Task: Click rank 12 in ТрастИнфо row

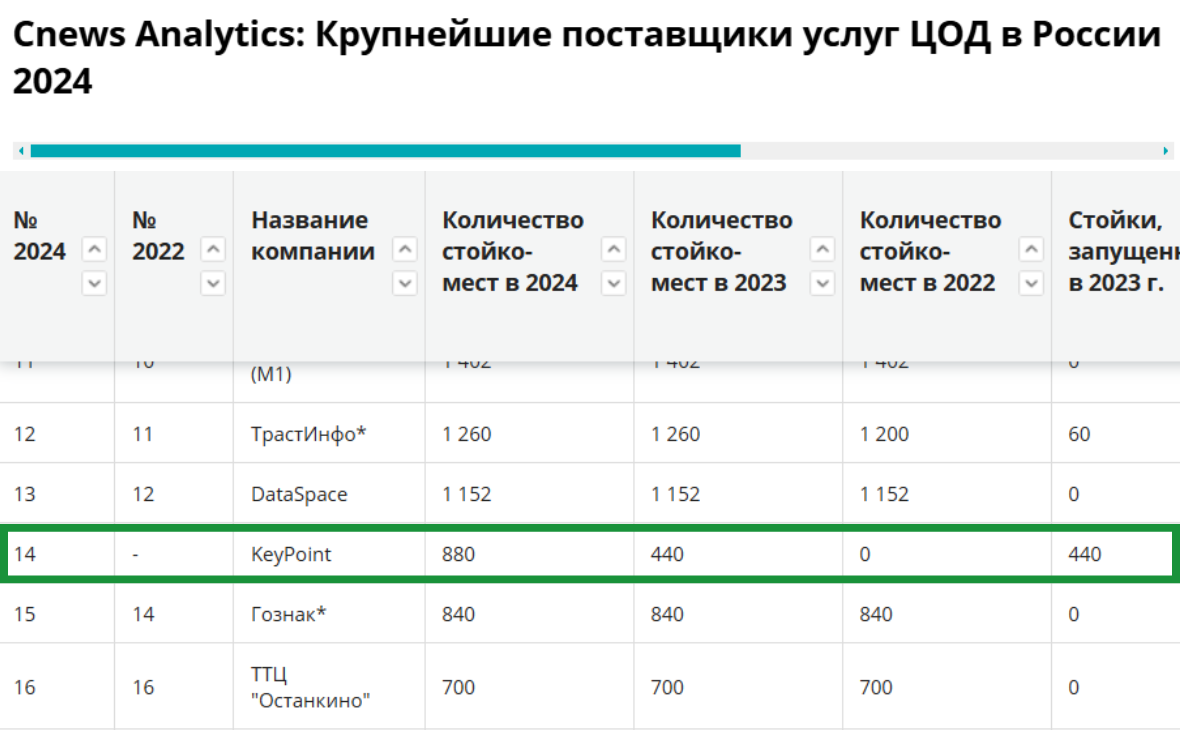Action: pyautogui.click(x=25, y=434)
